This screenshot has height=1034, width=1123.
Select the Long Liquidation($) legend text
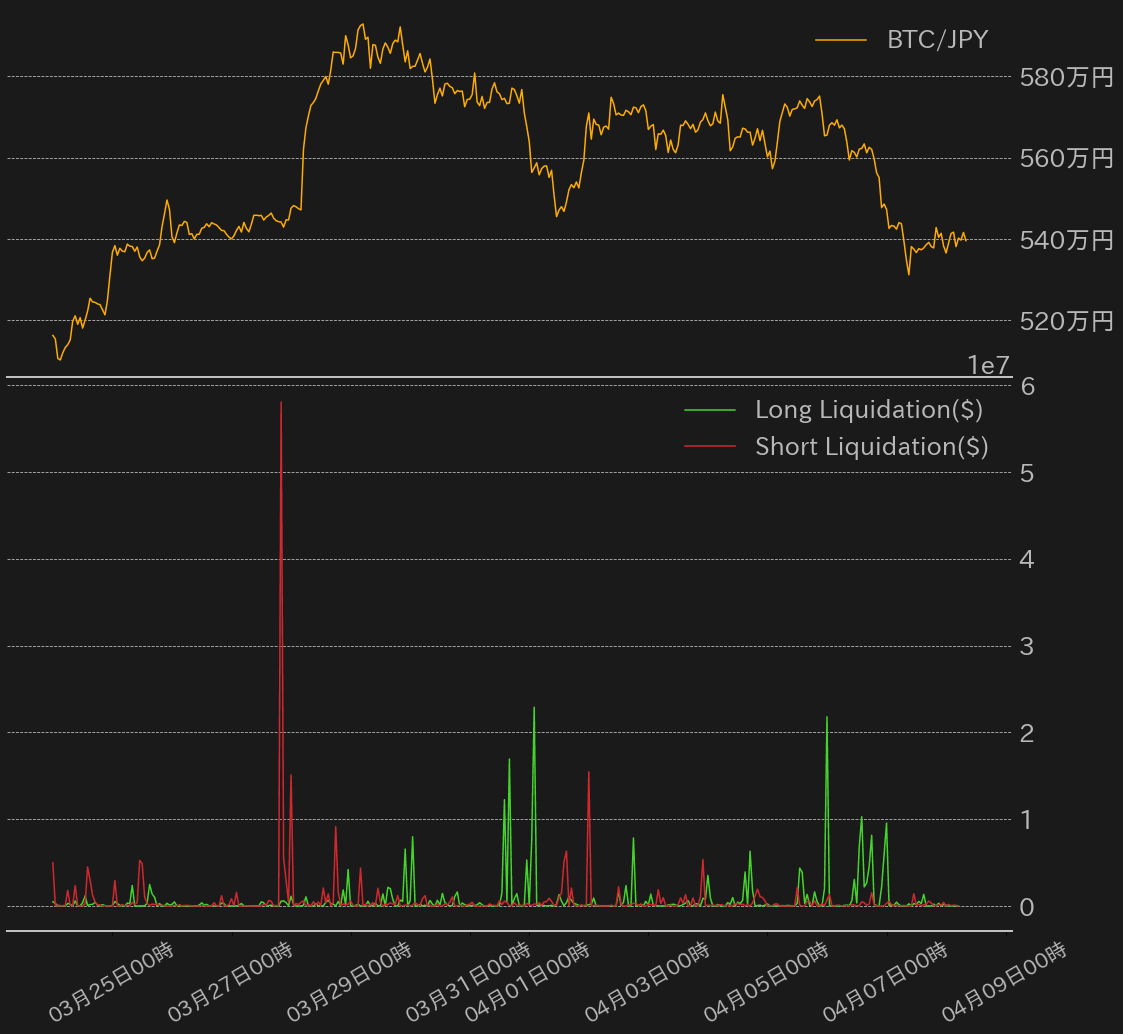[868, 410]
